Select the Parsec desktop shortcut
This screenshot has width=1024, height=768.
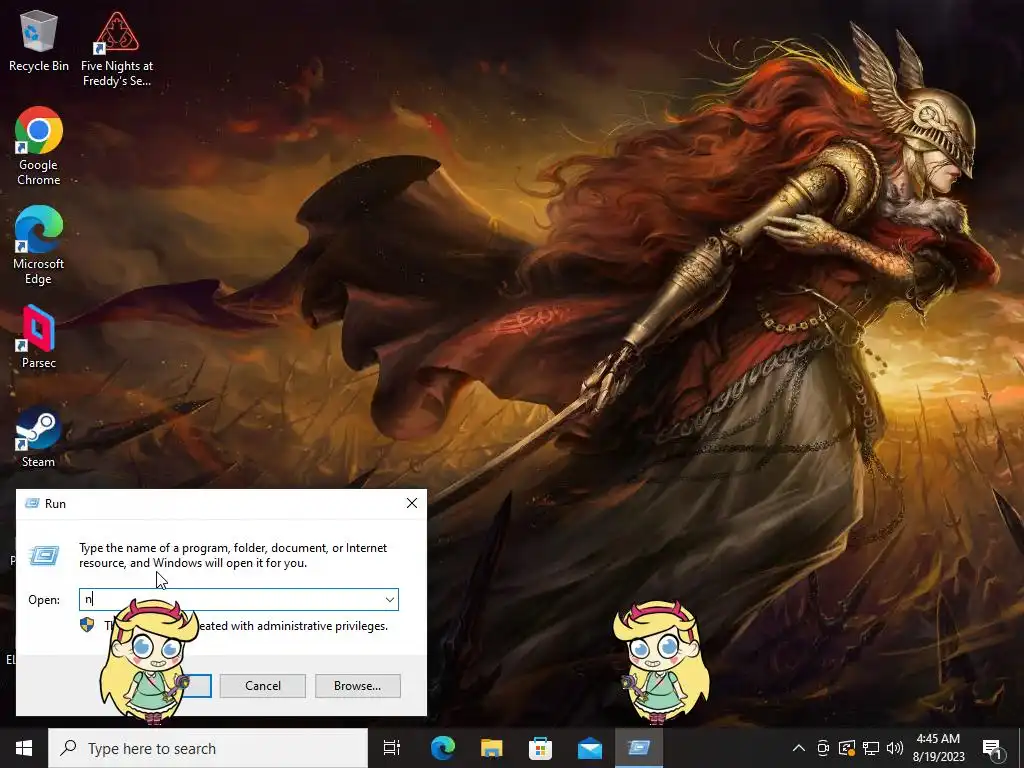[39, 337]
